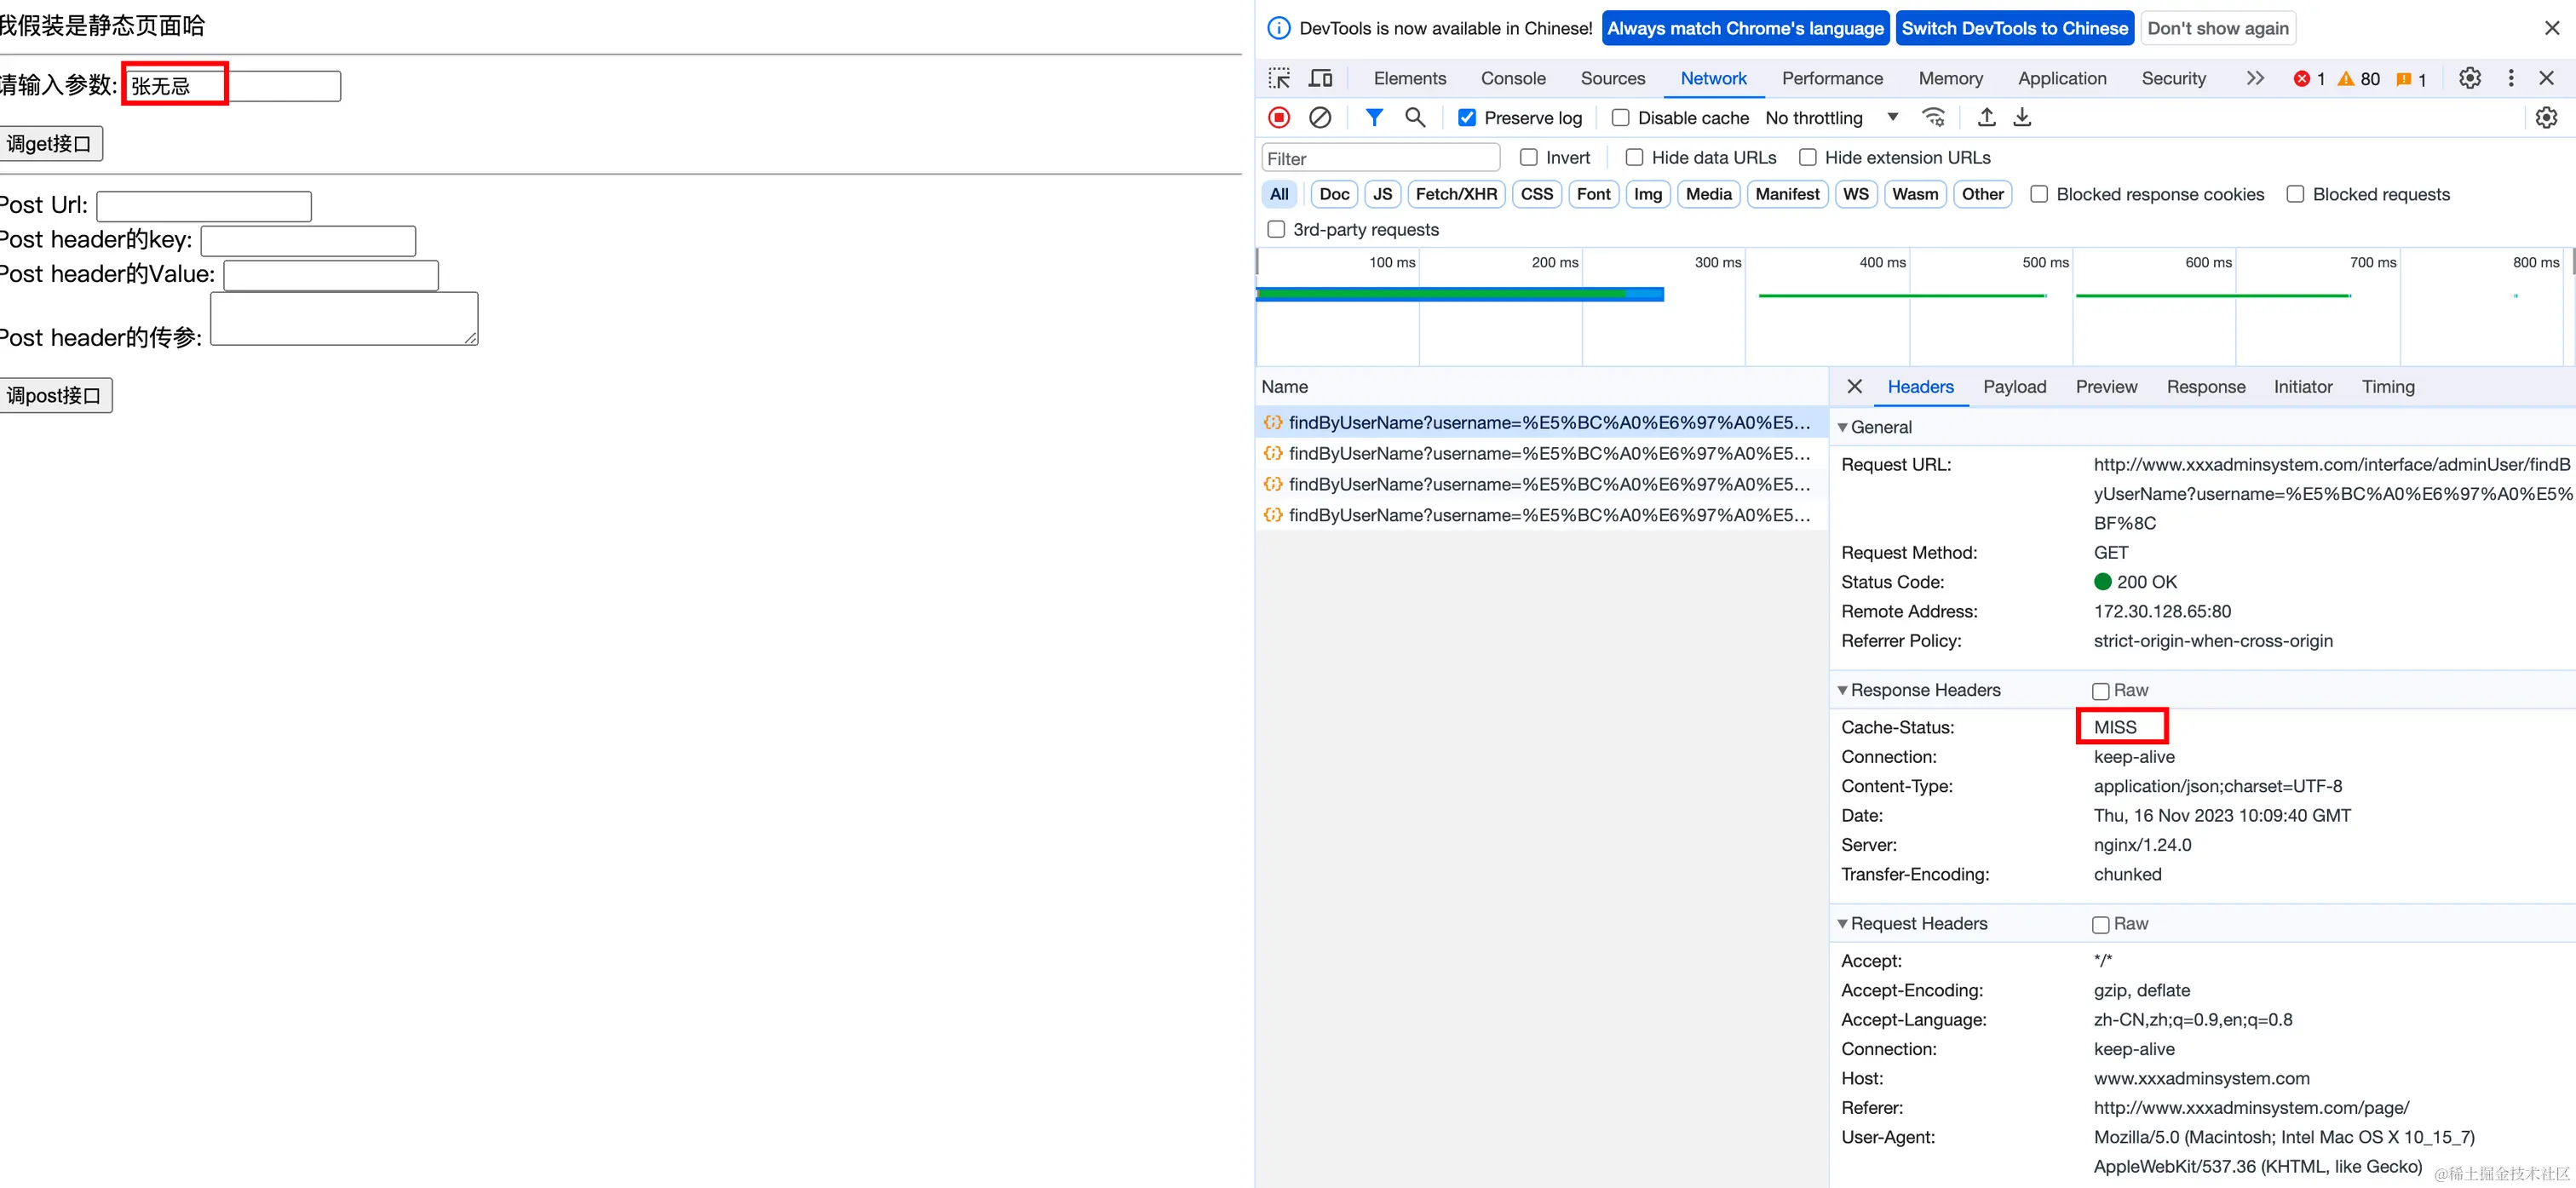Viewport: 2576px width, 1188px height.
Task: Click the record network log icon
Action: pyautogui.click(x=1279, y=118)
